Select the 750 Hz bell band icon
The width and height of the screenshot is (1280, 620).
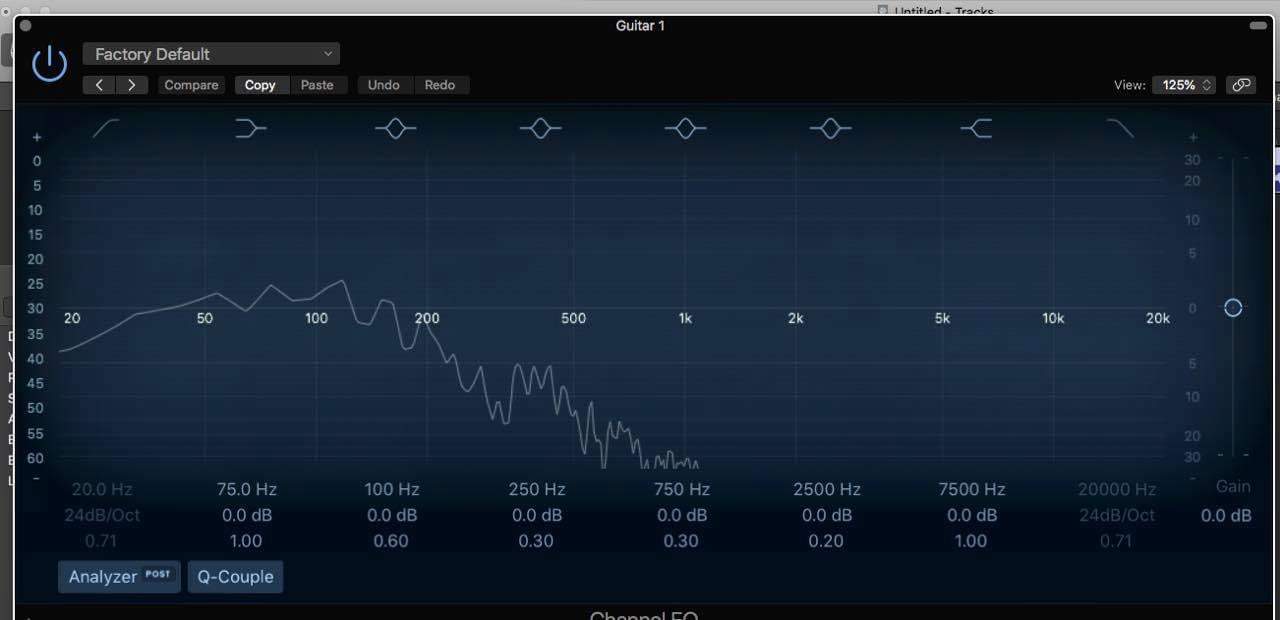(x=685, y=128)
